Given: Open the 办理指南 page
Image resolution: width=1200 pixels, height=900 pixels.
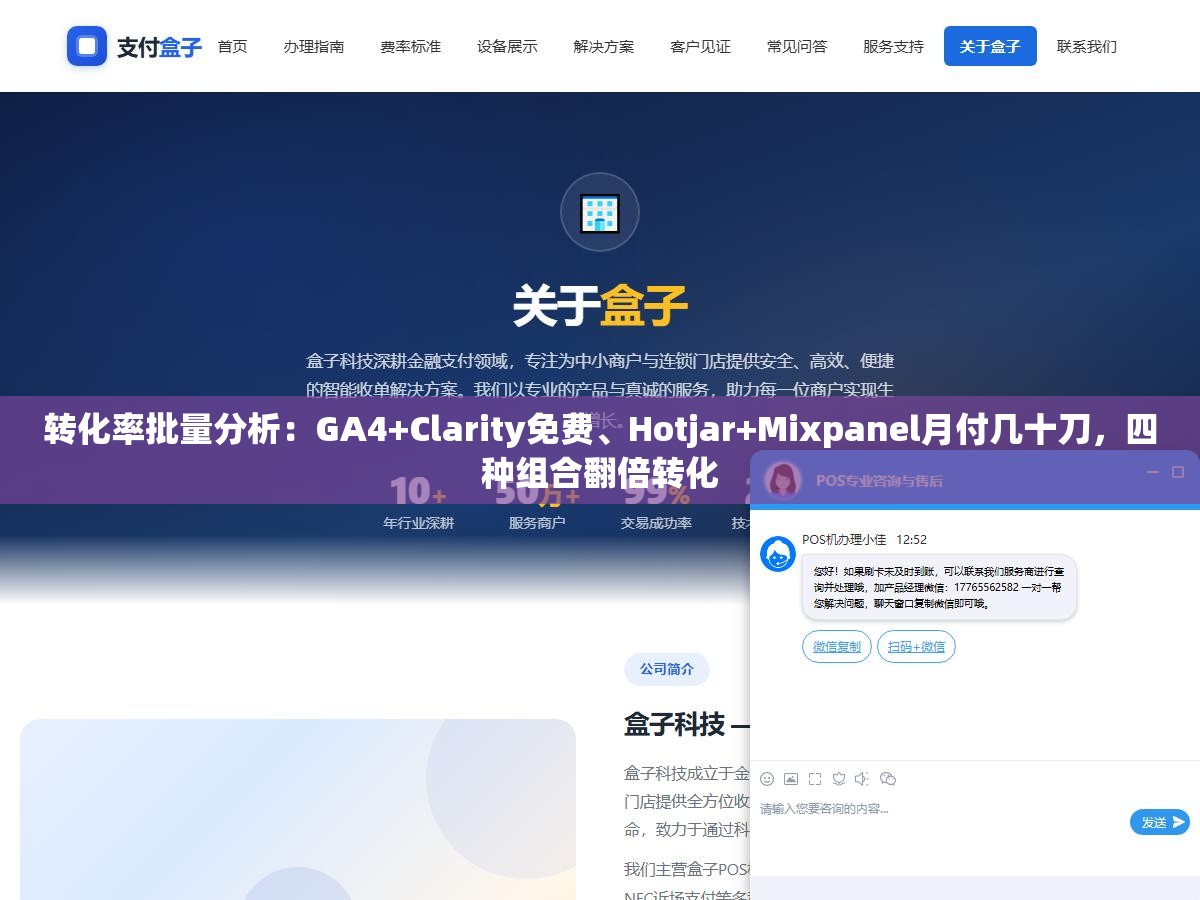Looking at the screenshot, I should click(x=314, y=46).
